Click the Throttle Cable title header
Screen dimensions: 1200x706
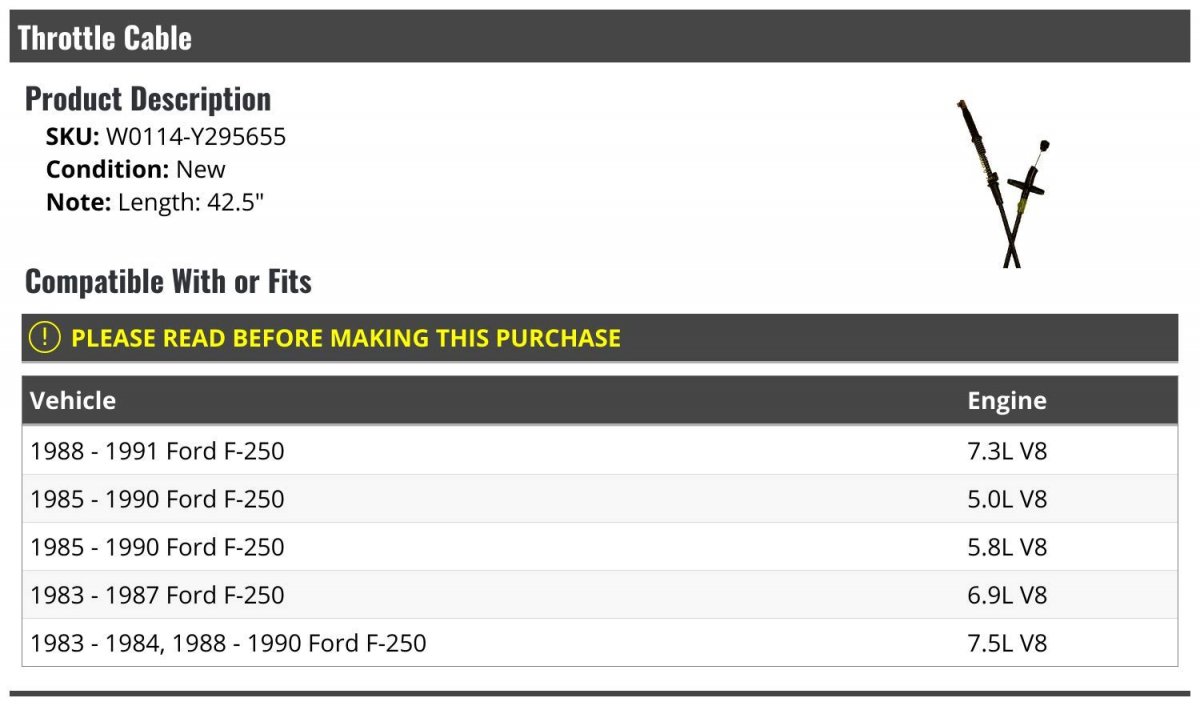[x=105, y=38]
